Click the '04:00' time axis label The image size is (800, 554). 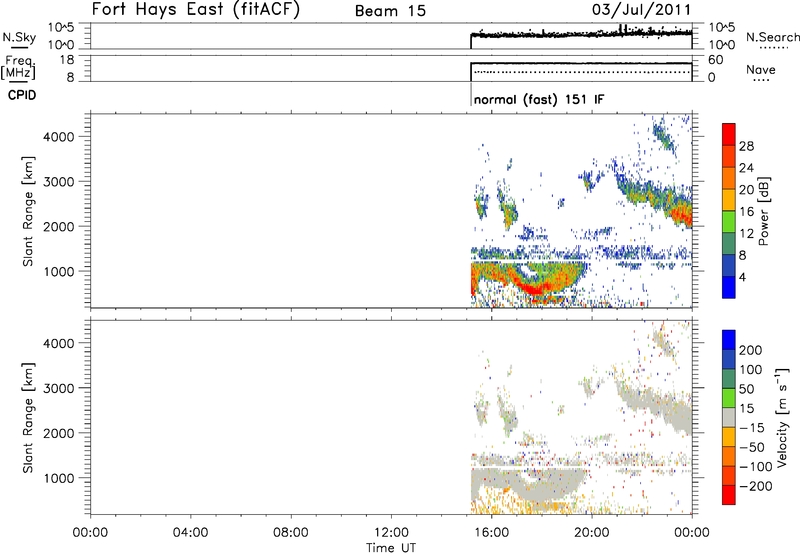[190, 533]
